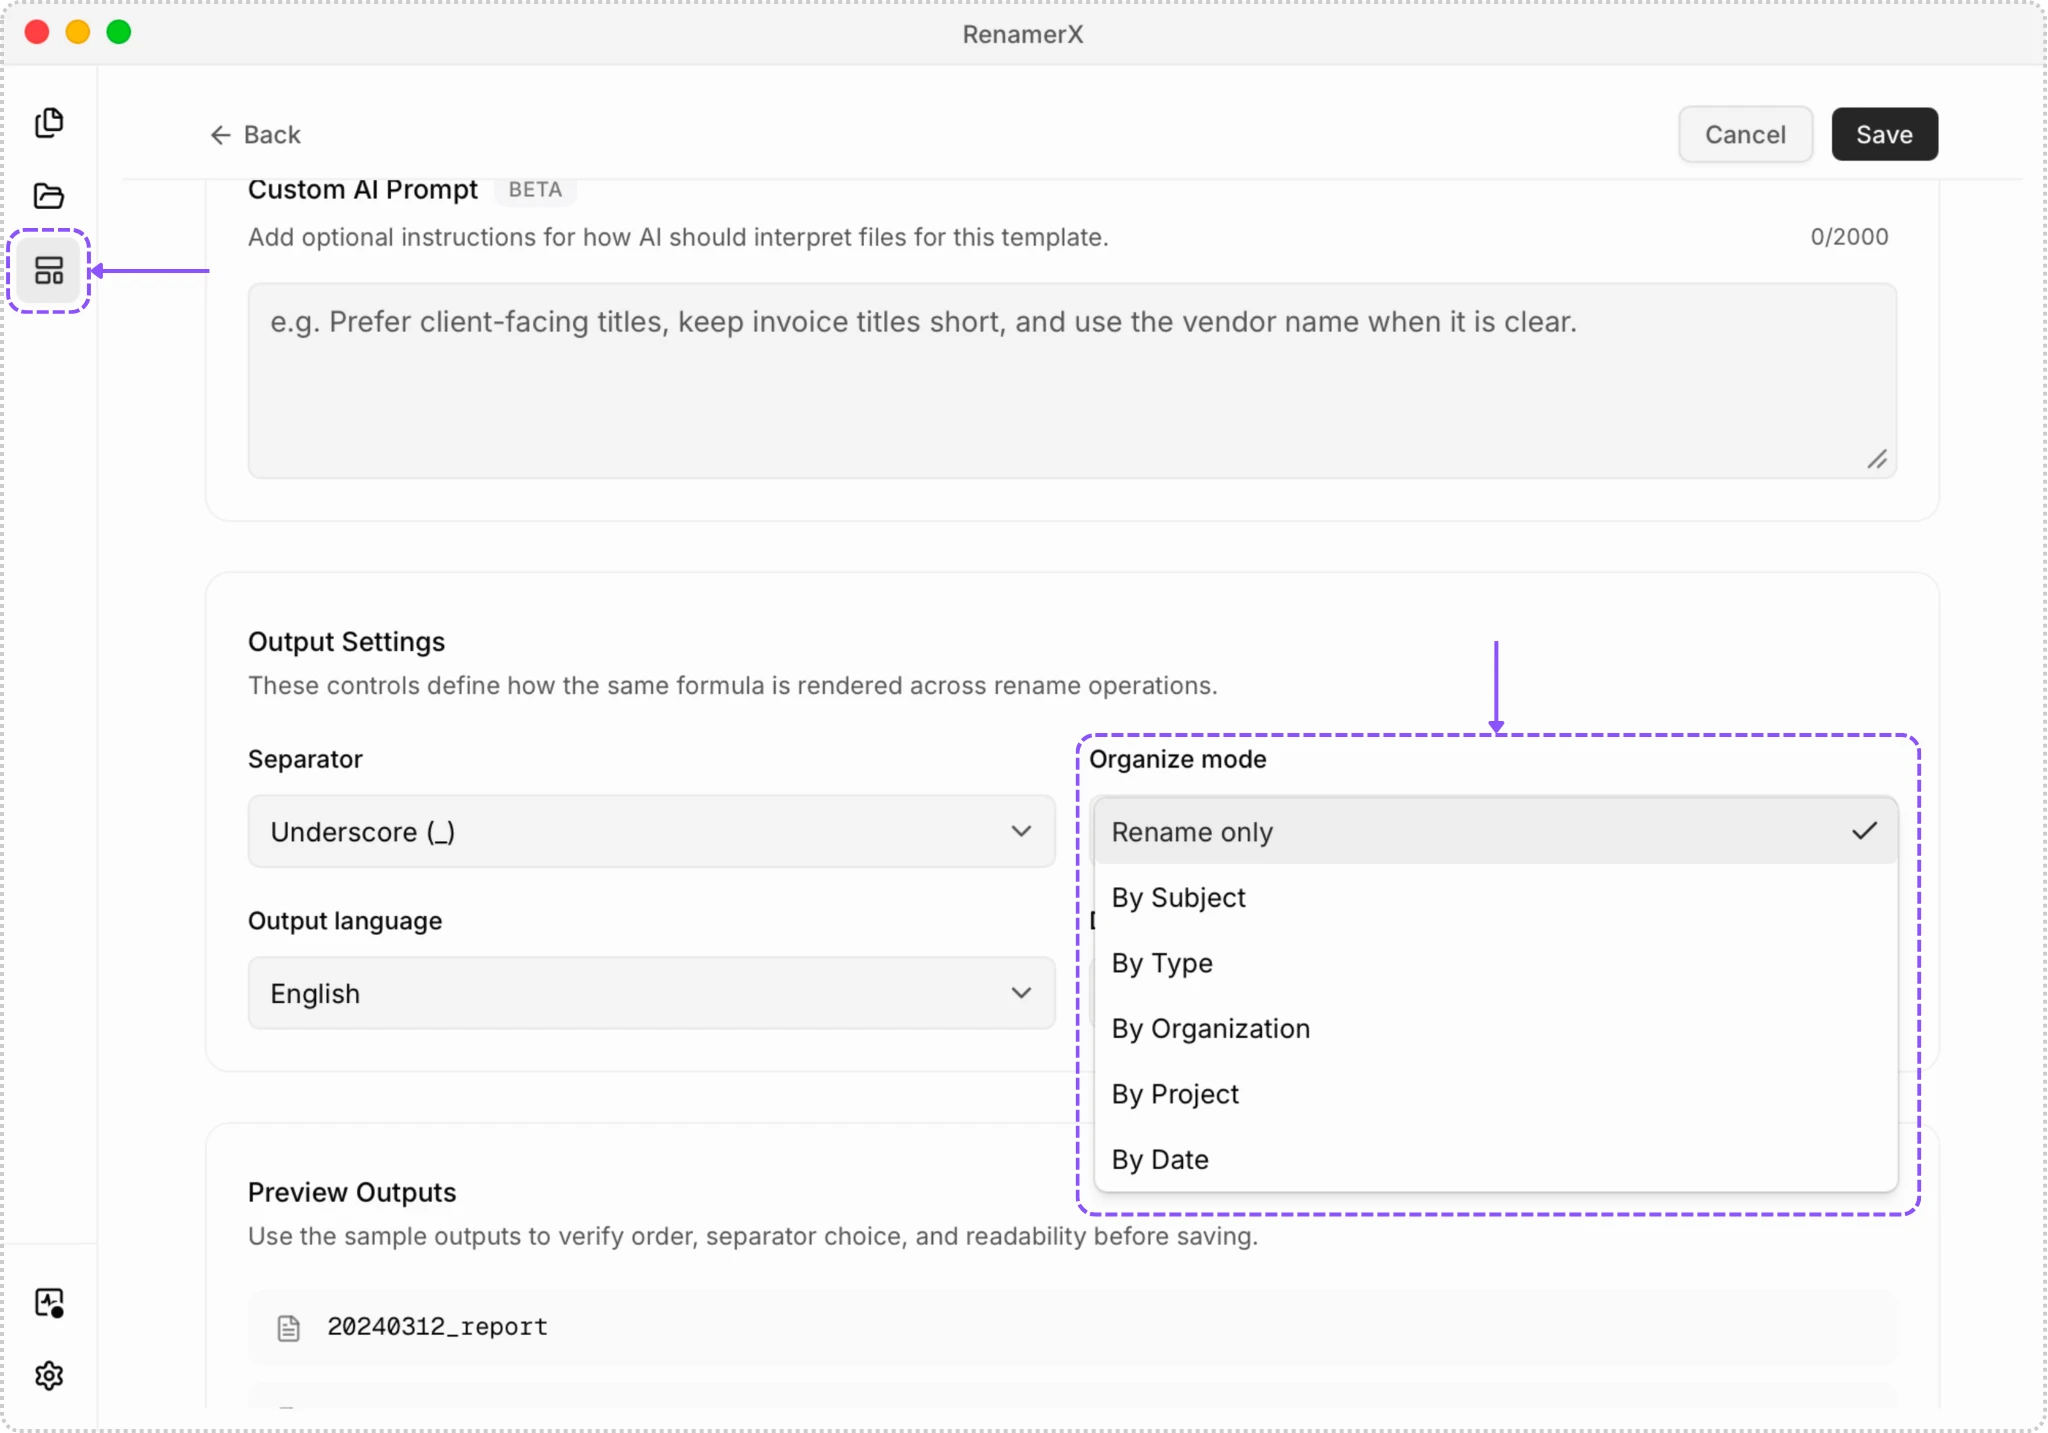
Task: Click the Back arrow link
Action: pos(255,135)
